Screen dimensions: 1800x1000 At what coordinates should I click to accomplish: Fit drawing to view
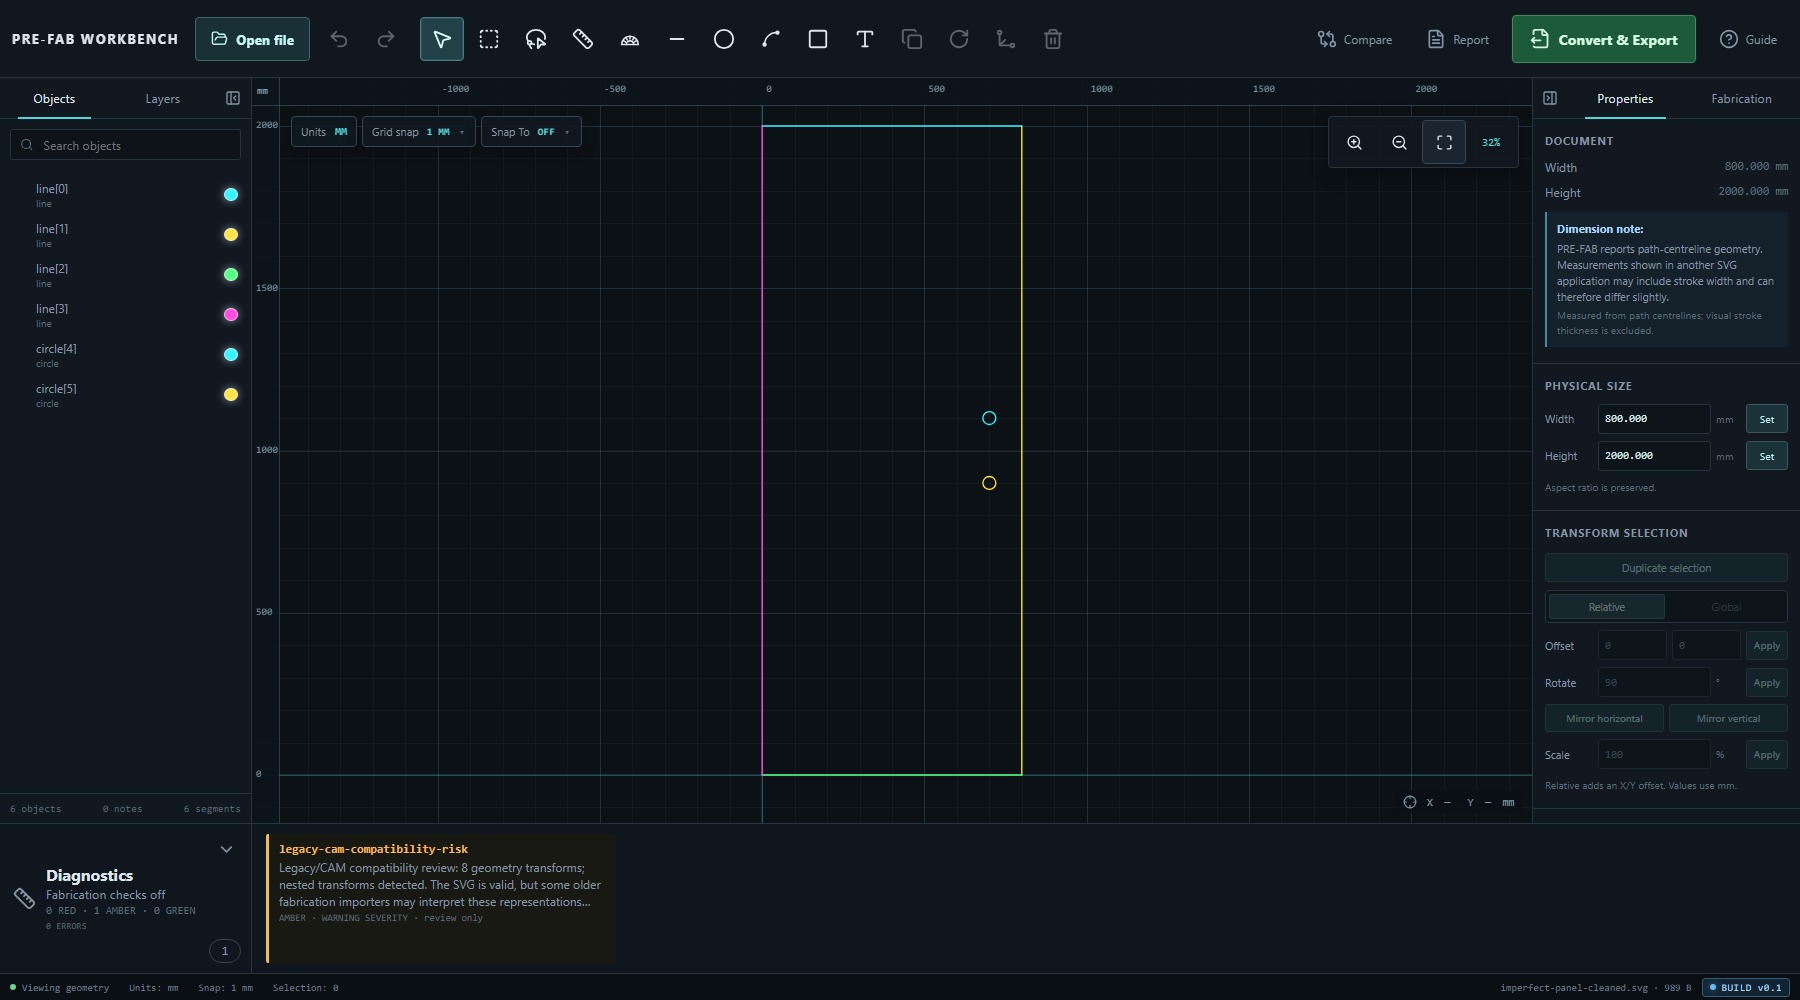[x=1444, y=142]
